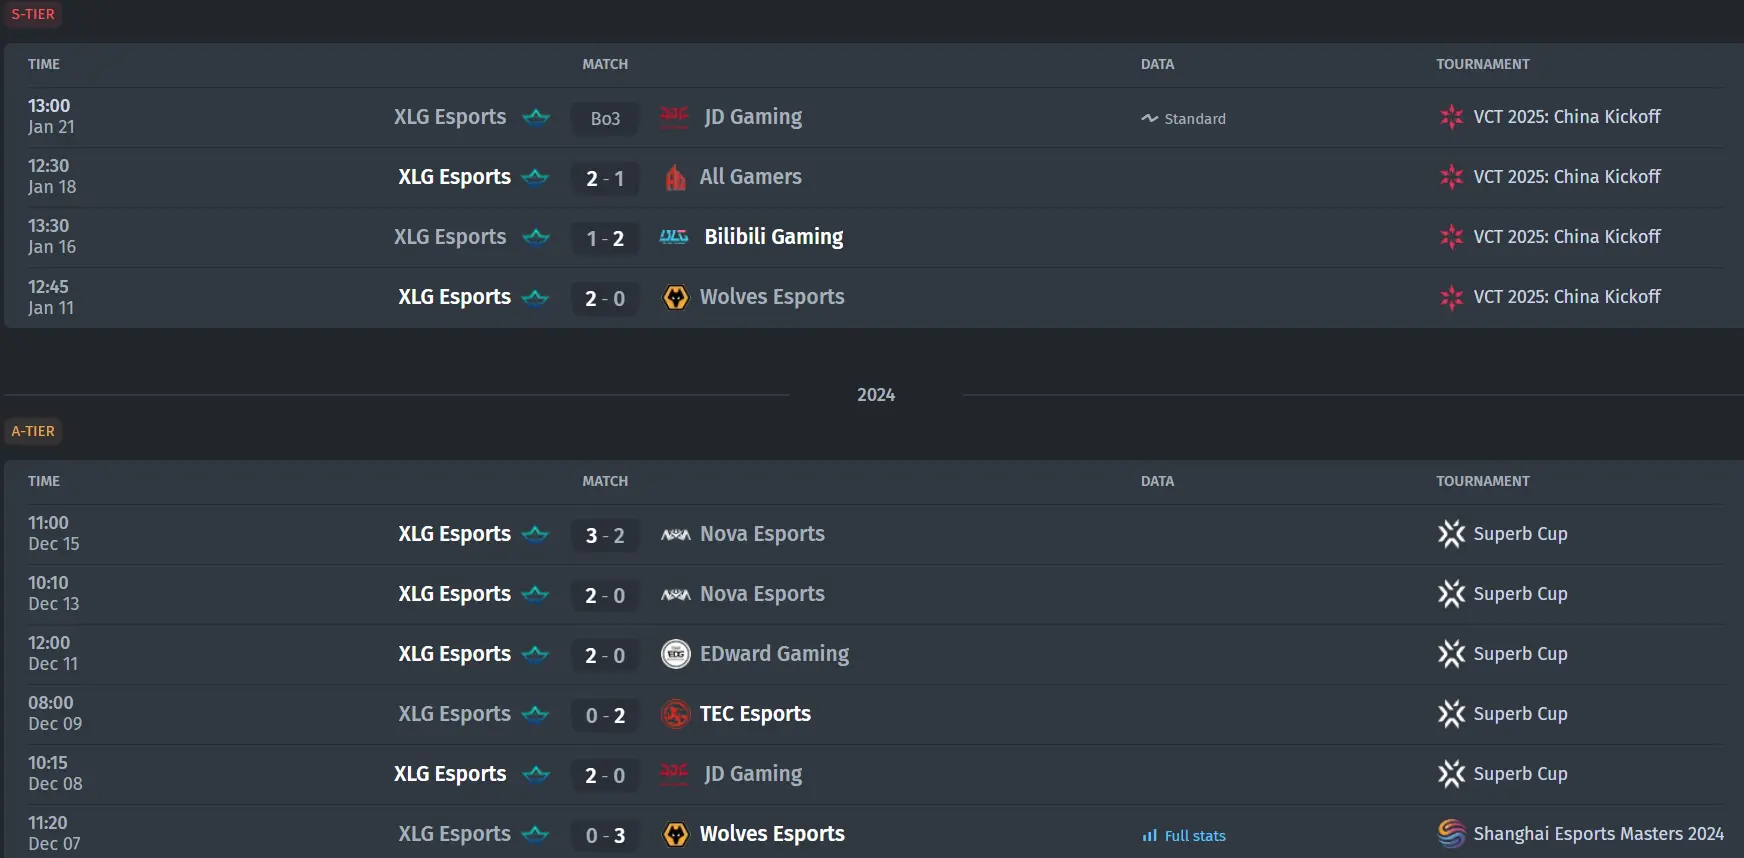Click Nova Esports logo in Dec 15 match
This screenshot has width=1744, height=858.
tap(676, 534)
